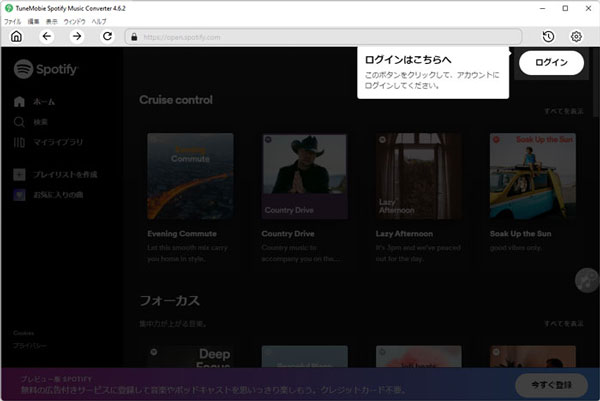Go forward with the right arrow button

click(x=77, y=36)
